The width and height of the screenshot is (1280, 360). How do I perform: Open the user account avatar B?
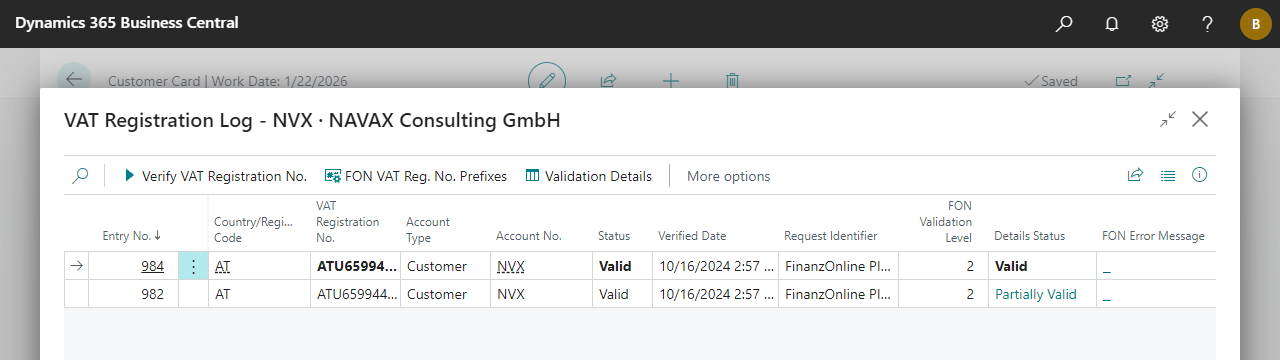coord(1255,24)
